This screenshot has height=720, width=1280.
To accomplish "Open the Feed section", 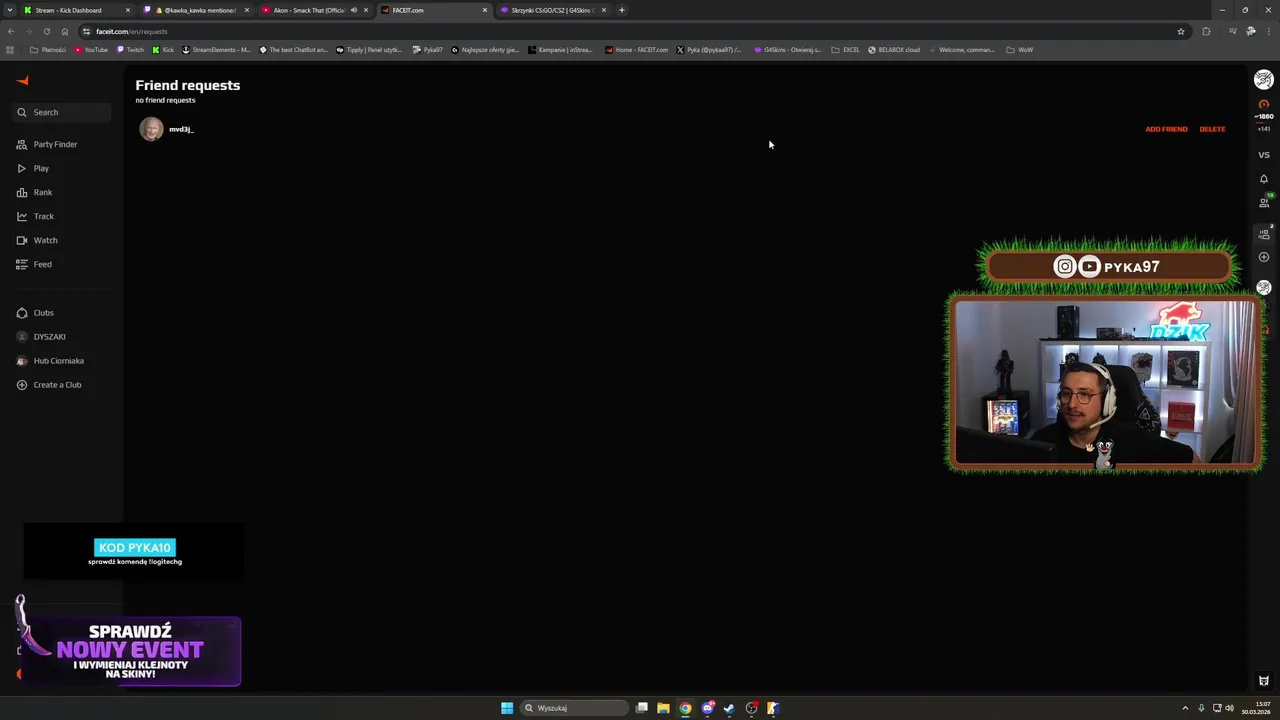I will point(34,264).
